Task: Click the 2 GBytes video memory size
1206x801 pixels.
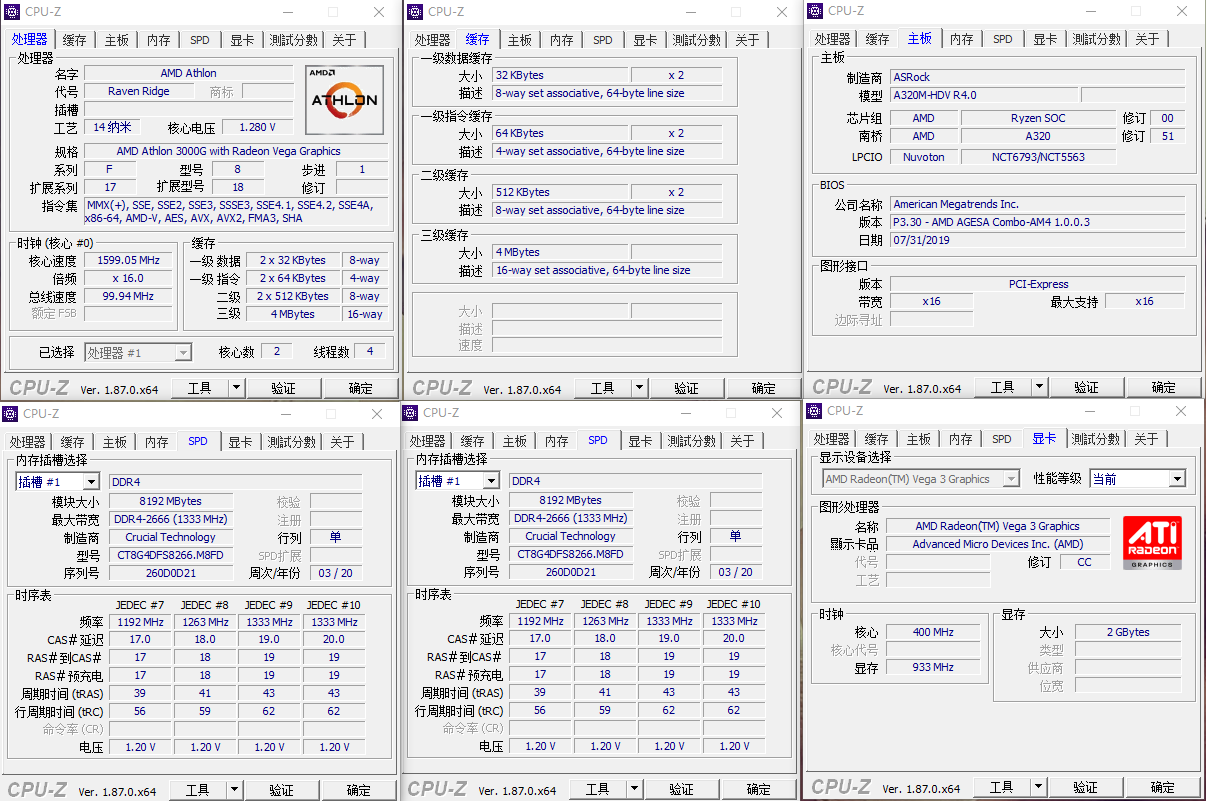Action: click(1128, 632)
